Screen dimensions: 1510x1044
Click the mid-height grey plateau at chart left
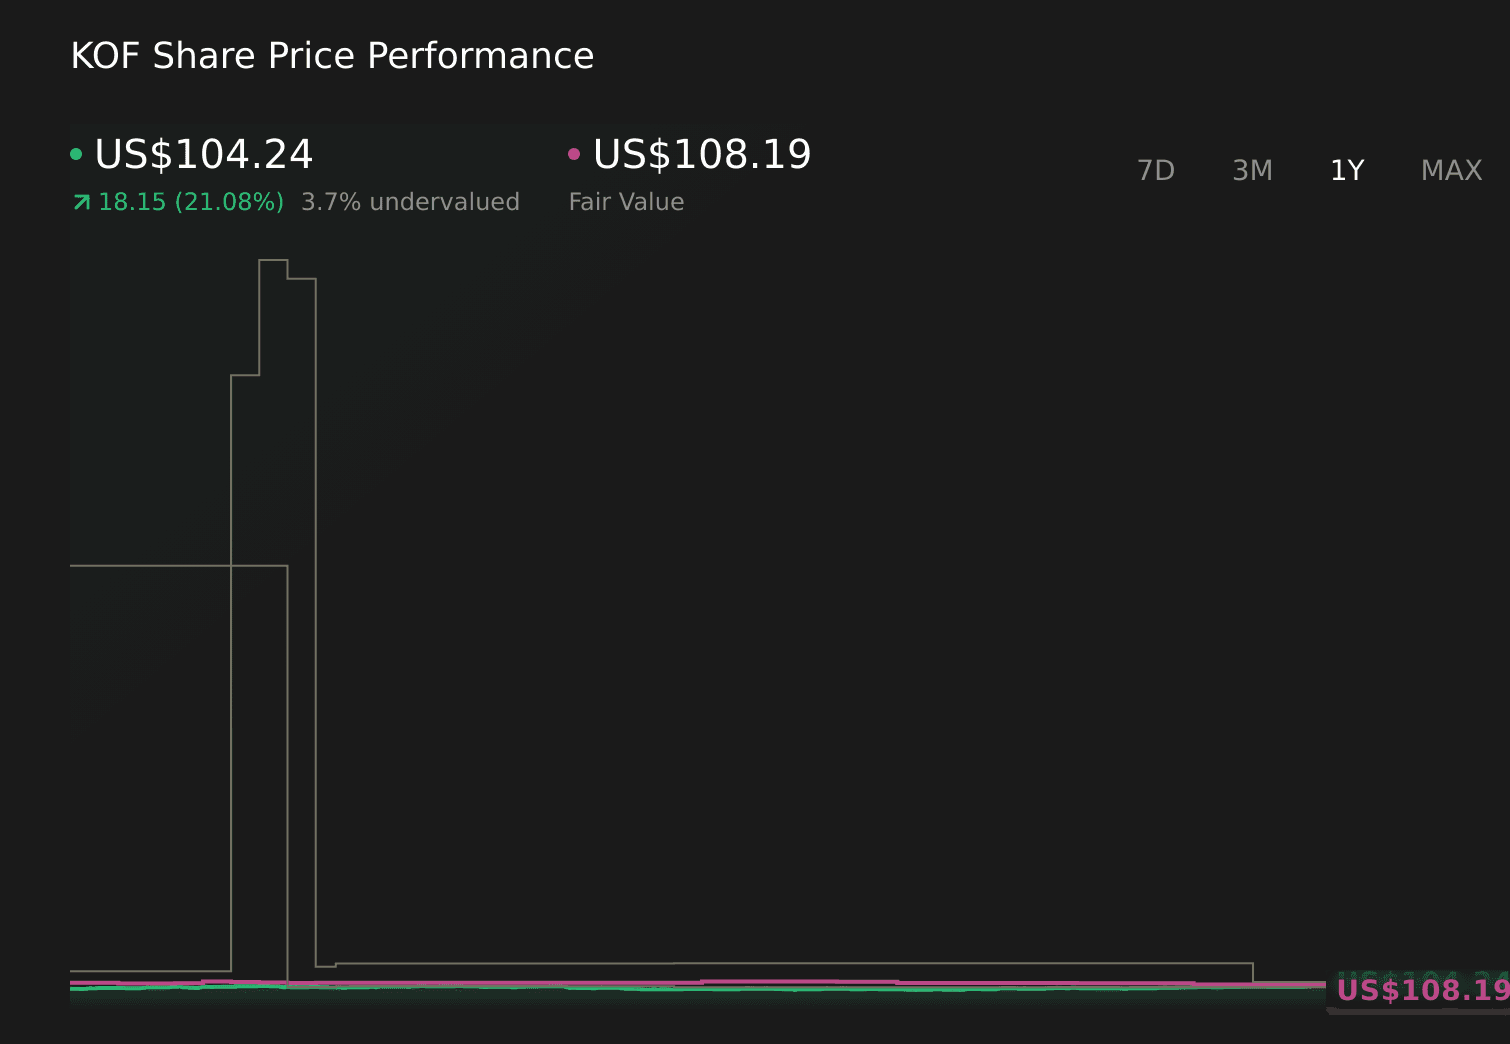click(150, 566)
